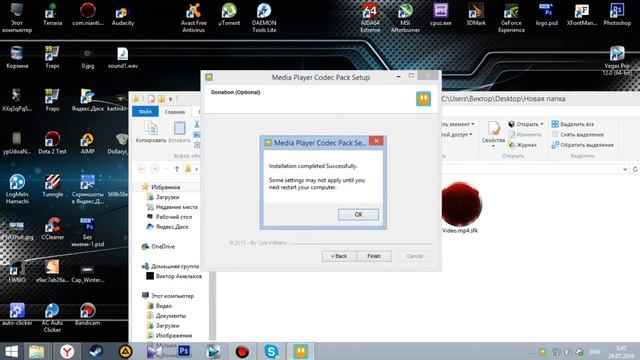Viewport: 640px width, 360px height.
Task: Select Недавние места in Explorer sidebar
Action: (172, 207)
